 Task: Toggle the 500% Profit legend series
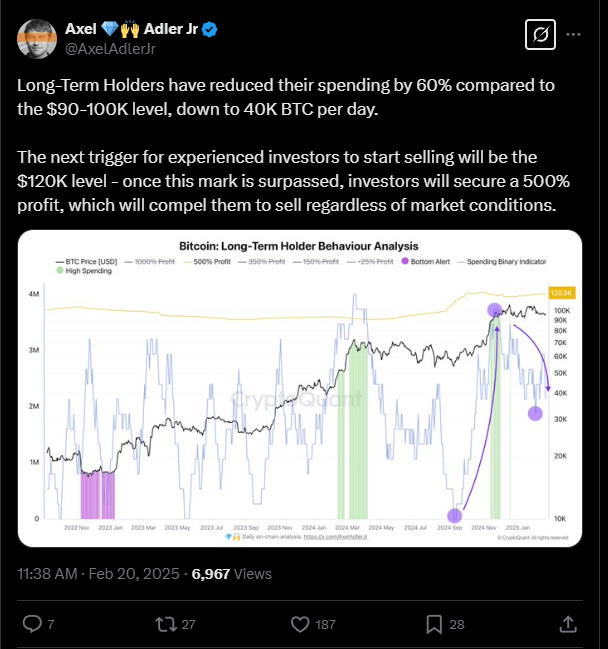coord(207,262)
